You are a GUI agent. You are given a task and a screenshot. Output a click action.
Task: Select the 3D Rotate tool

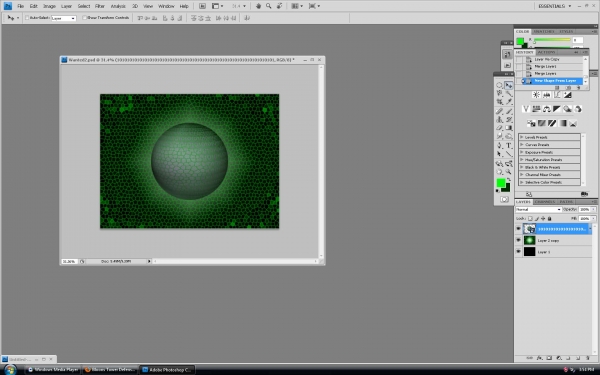499,163
